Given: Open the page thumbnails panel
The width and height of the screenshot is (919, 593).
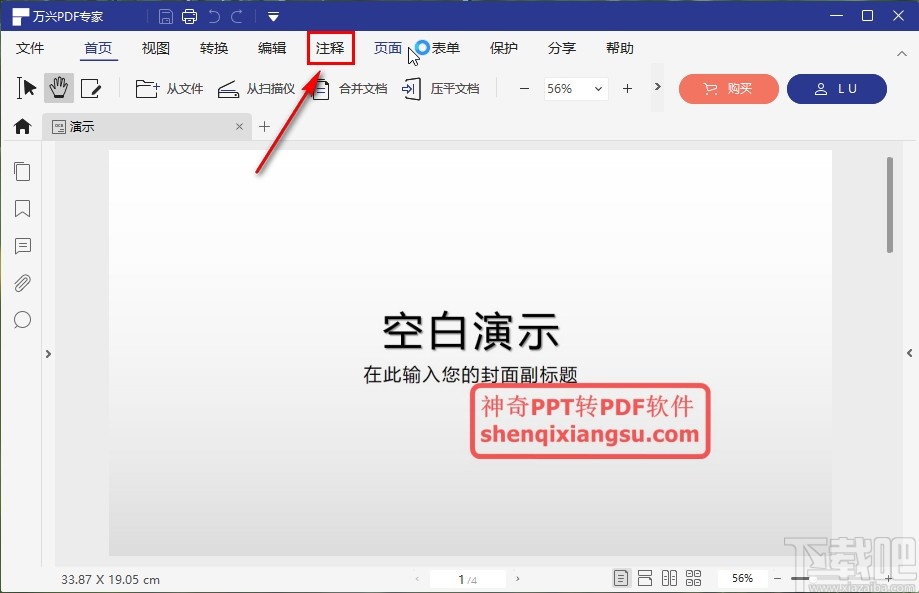Looking at the screenshot, I should pyautogui.click(x=22, y=171).
